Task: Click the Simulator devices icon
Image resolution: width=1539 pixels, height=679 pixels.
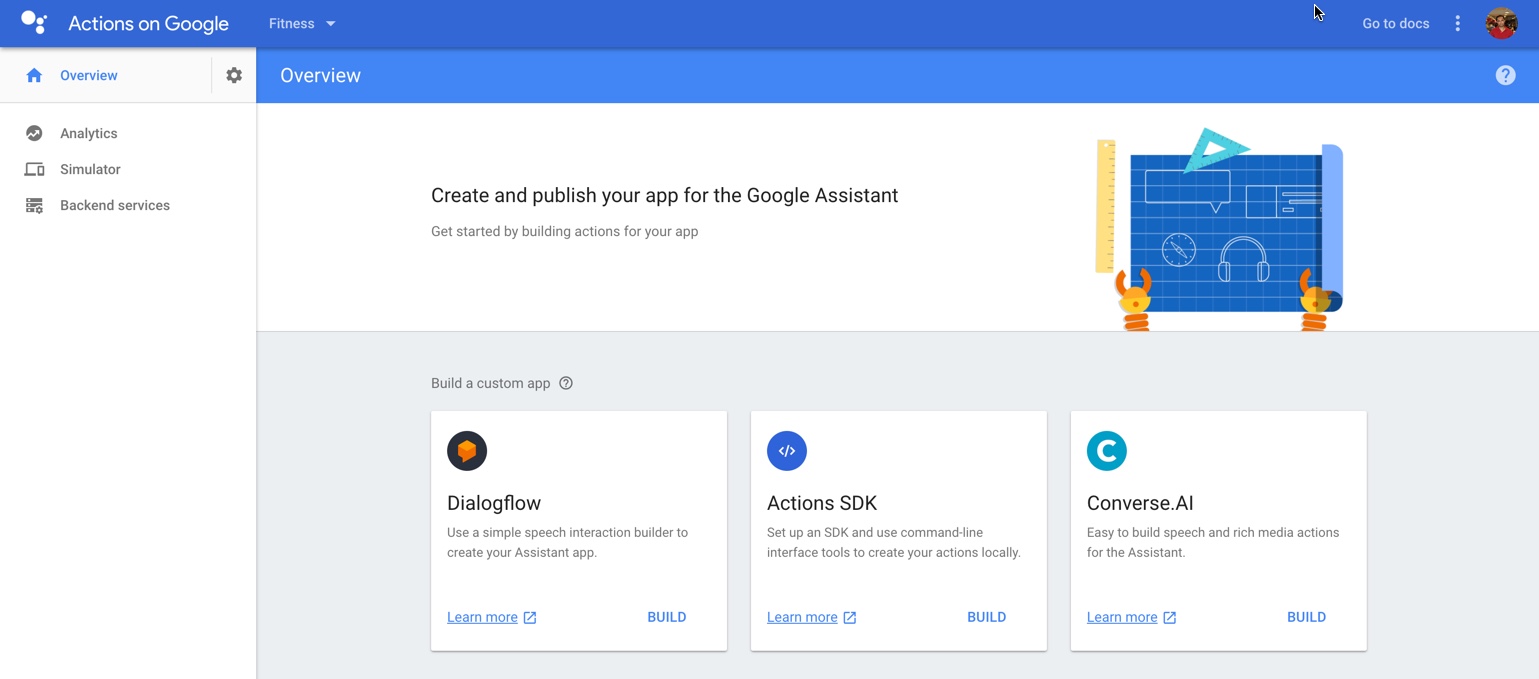Action: pos(34,169)
